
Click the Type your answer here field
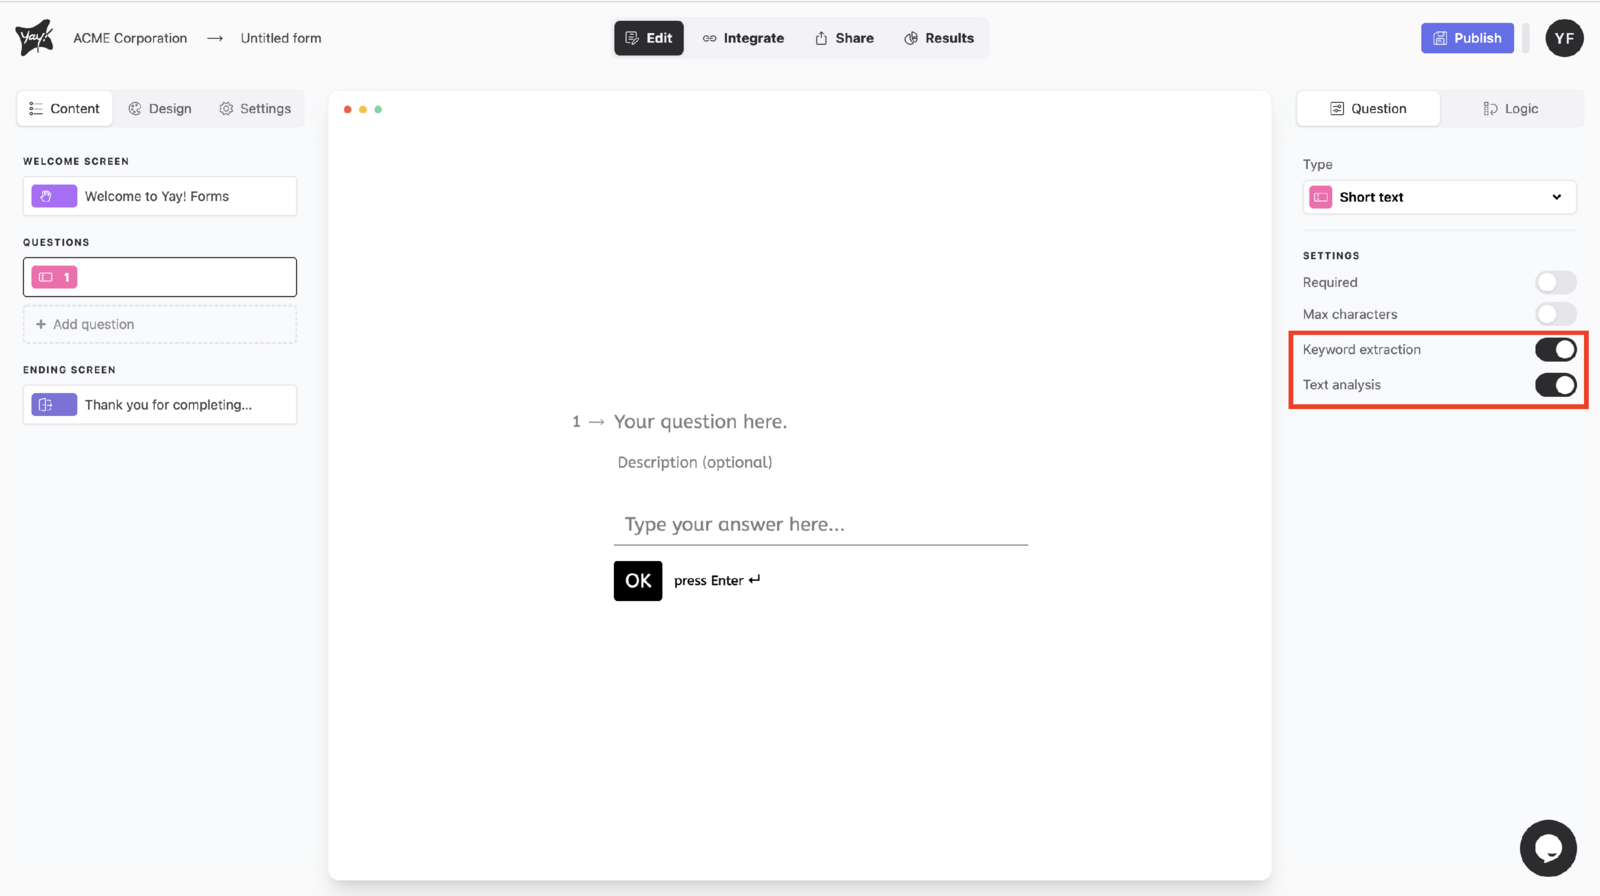[x=820, y=525]
